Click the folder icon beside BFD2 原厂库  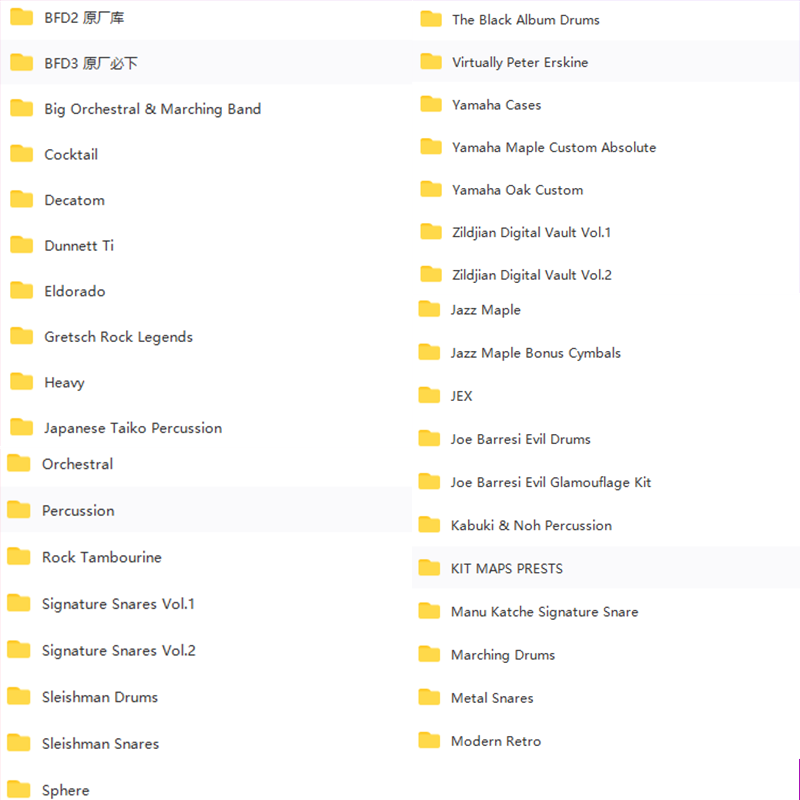tap(21, 17)
